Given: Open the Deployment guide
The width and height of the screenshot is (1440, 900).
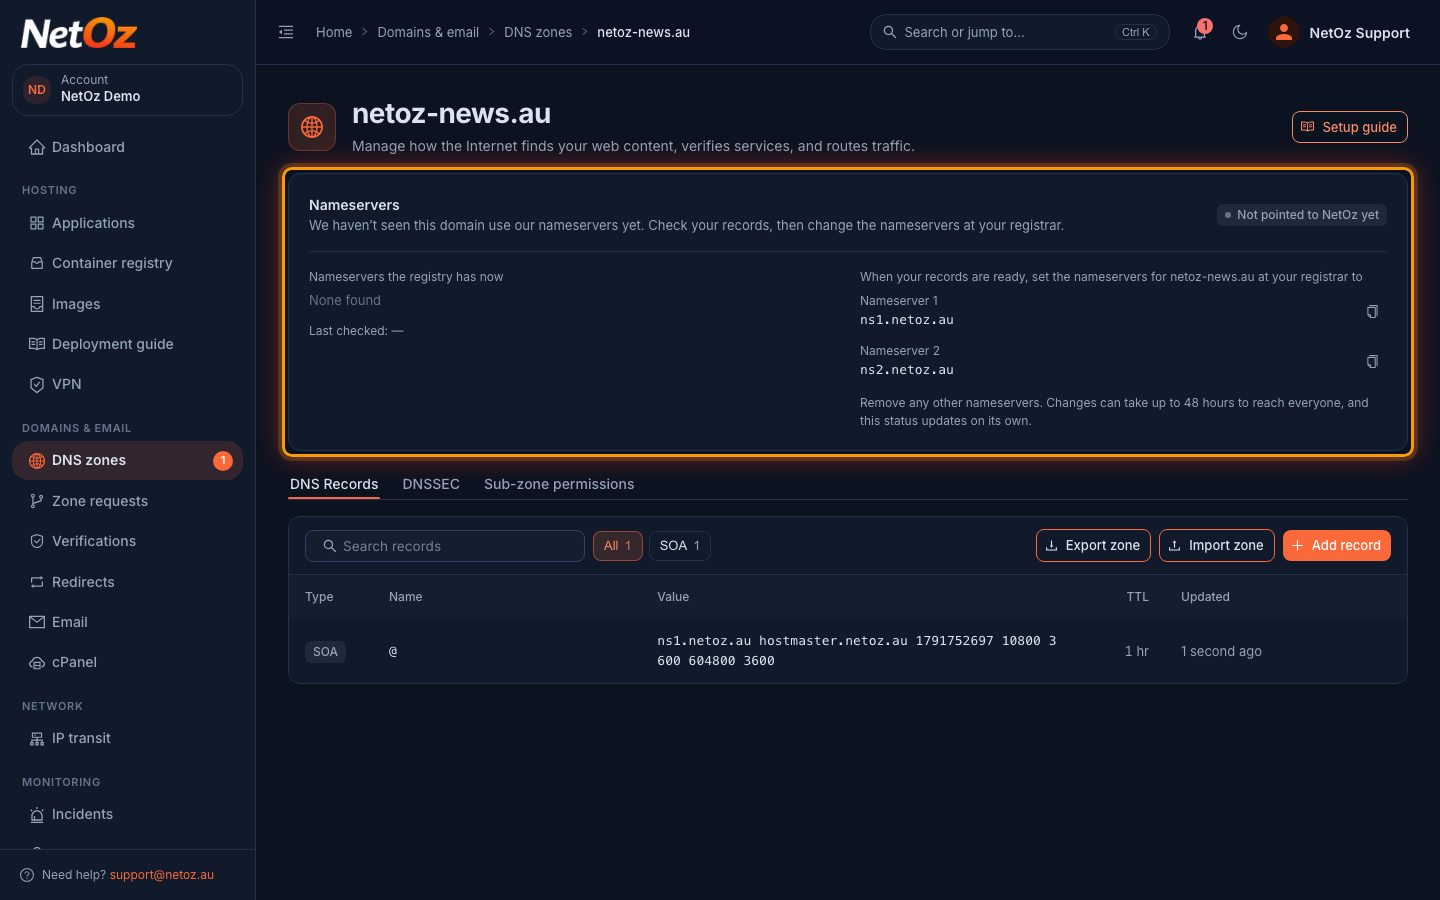Looking at the screenshot, I should coord(127,344).
